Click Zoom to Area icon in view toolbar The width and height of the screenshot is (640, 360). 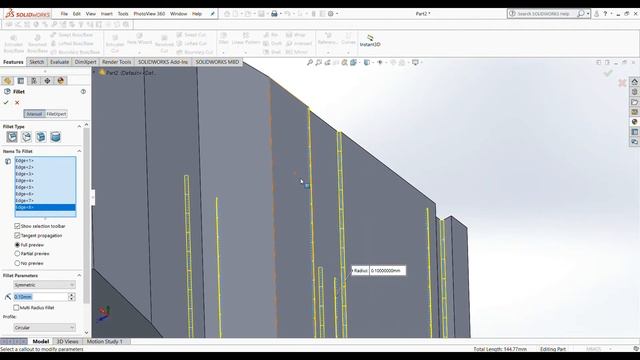318,62
